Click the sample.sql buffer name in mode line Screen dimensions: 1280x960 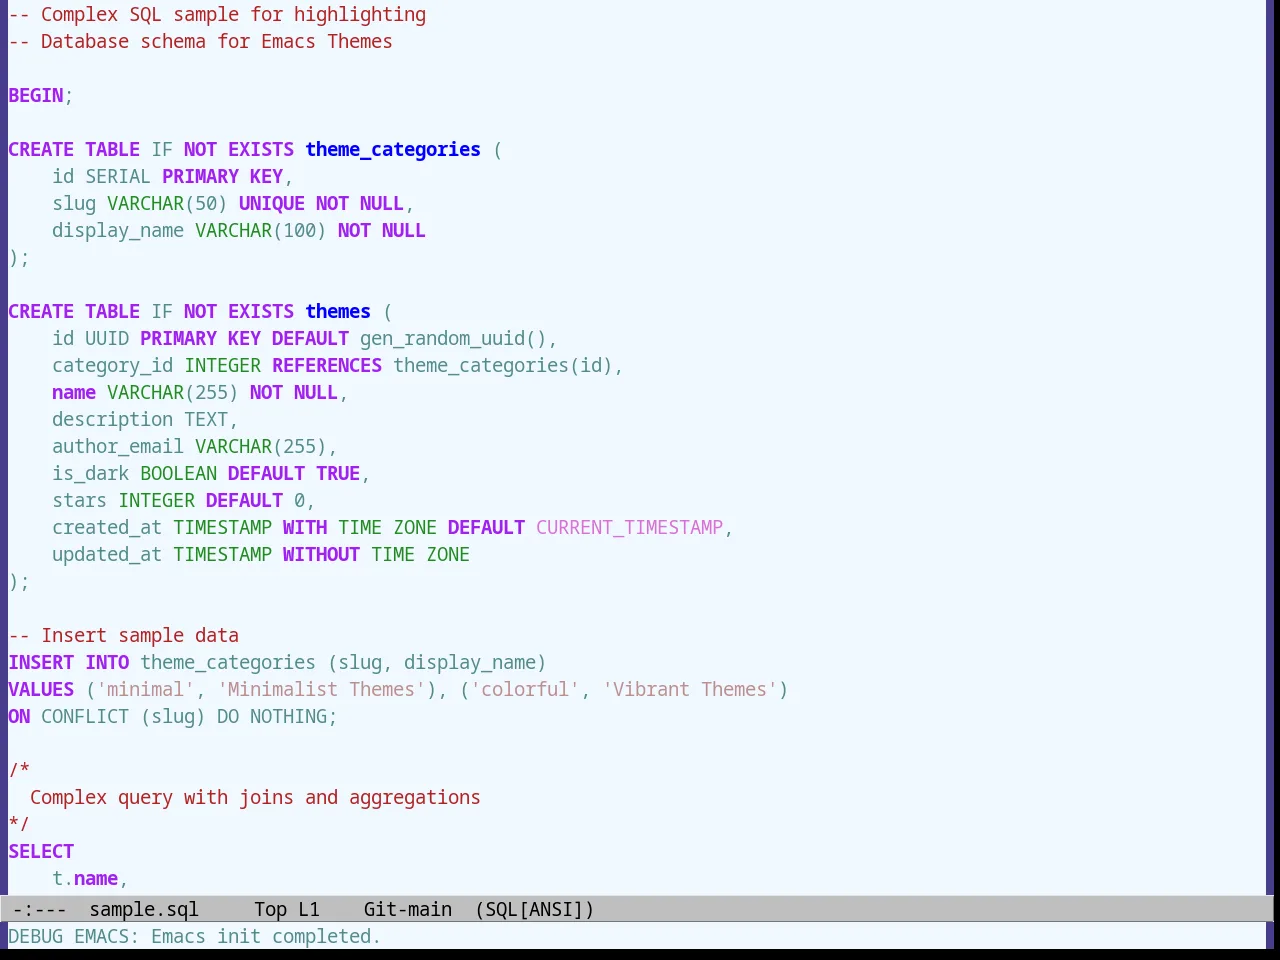coord(144,909)
